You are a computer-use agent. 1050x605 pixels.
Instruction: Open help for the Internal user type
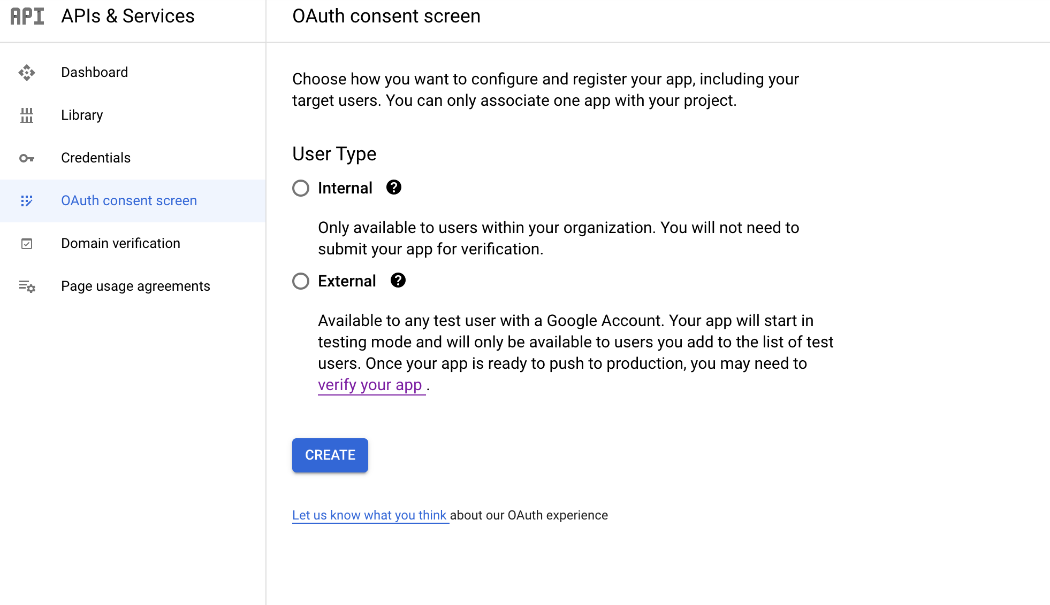click(394, 187)
